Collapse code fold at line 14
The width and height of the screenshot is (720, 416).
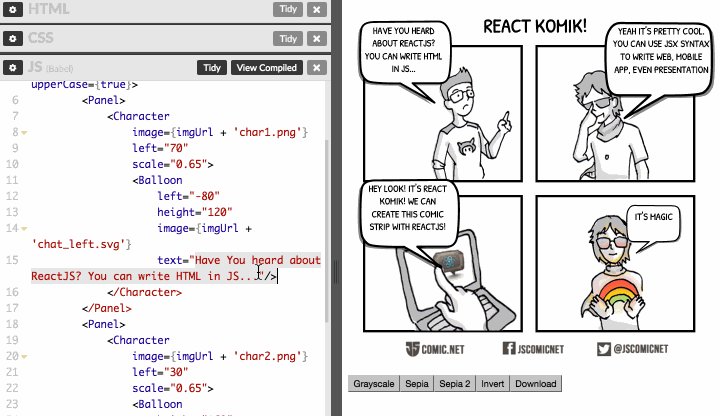coord(24,229)
